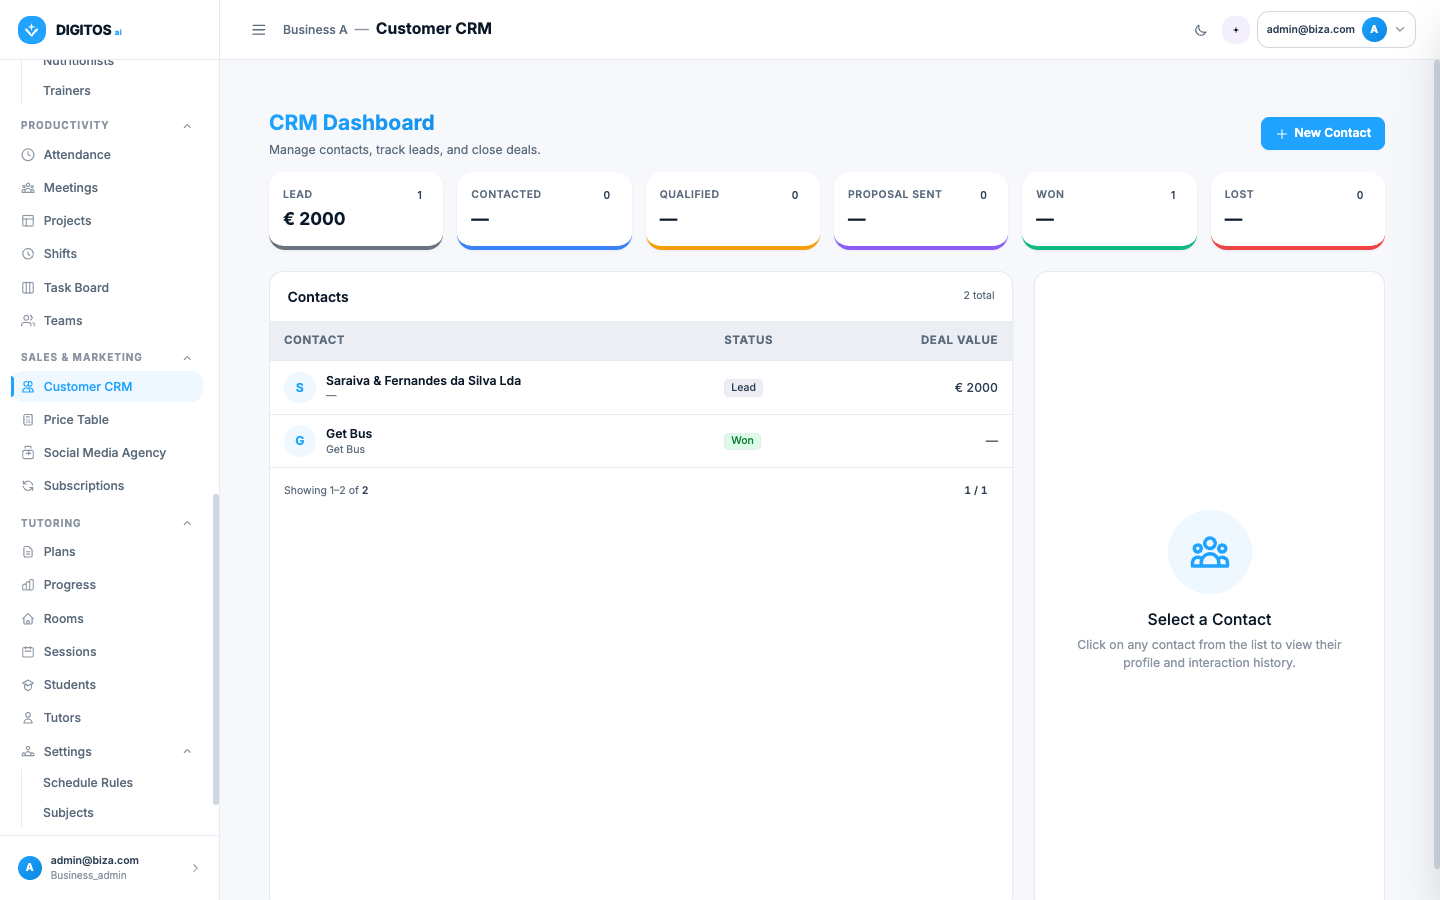Viewport: 1440px width, 900px height.
Task: Open Attendance clock icon
Action: [28, 155]
